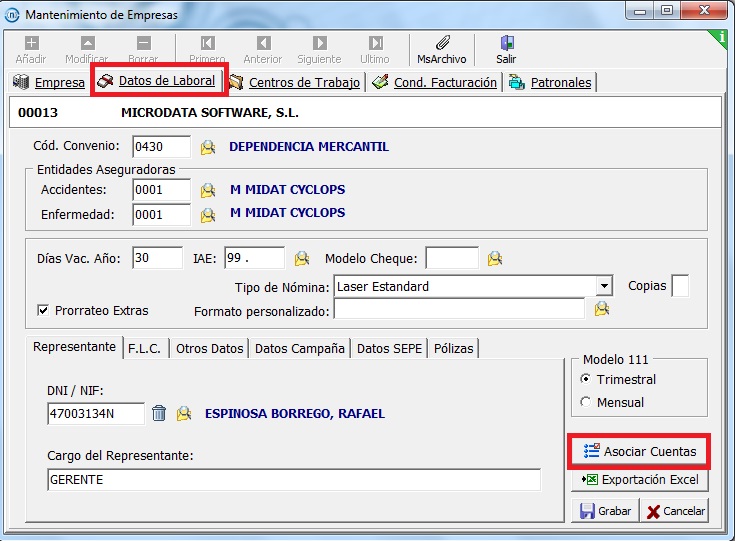The height and width of the screenshot is (541, 735).
Task: Click company code 00013 text
Action: (x=38, y=113)
